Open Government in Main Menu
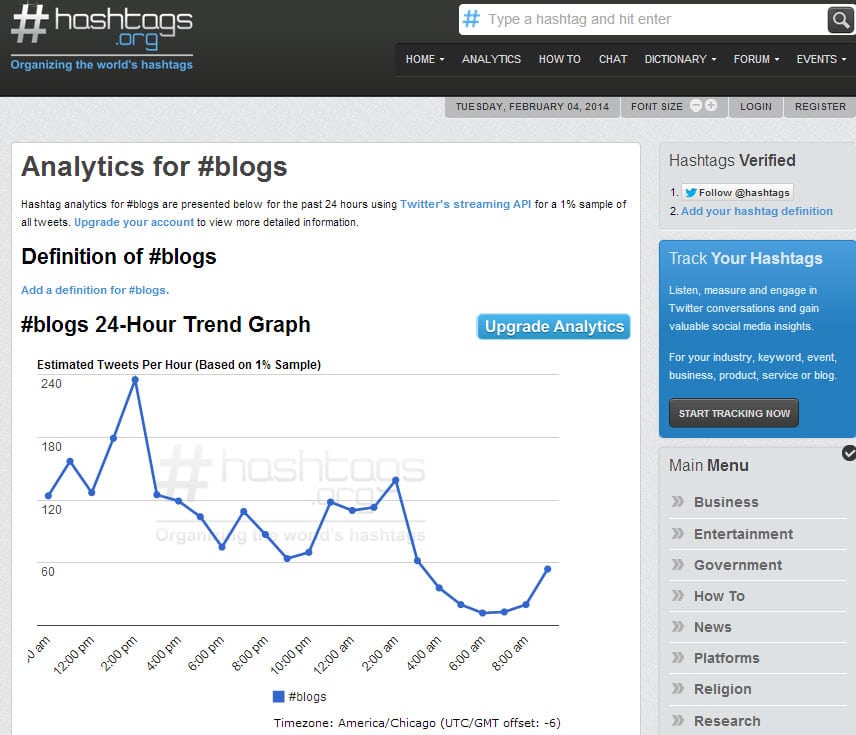This screenshot has height=735, width=856. [738, 565]
